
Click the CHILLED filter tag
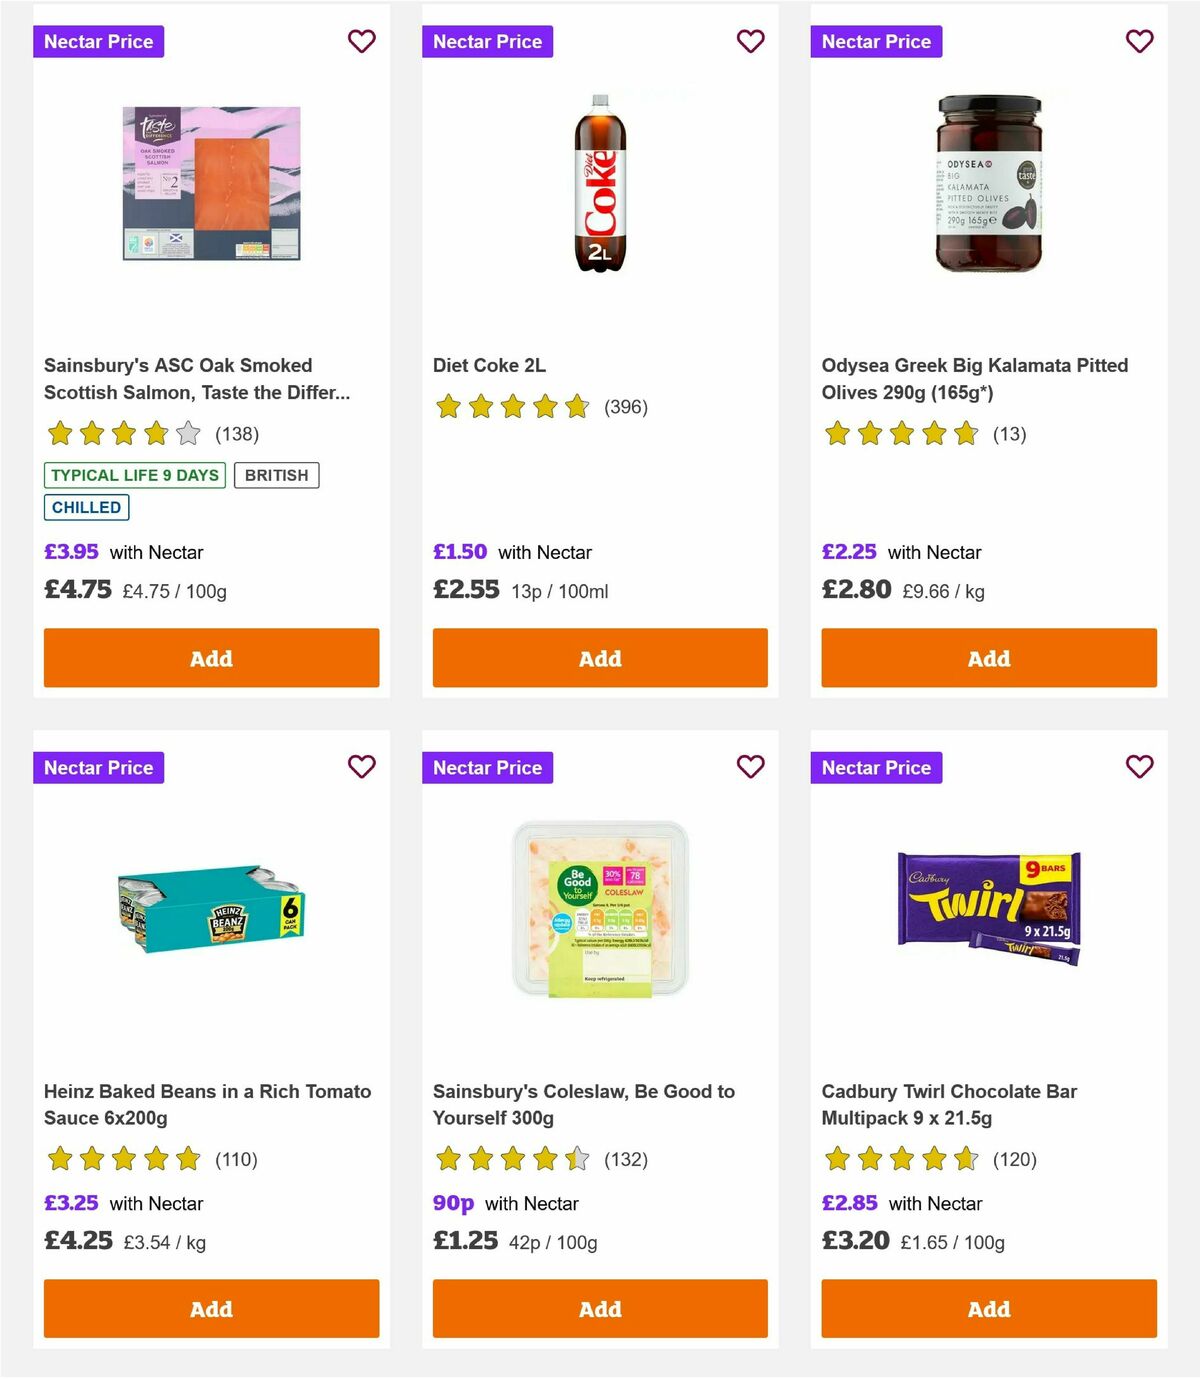click(x=86, y=507)
